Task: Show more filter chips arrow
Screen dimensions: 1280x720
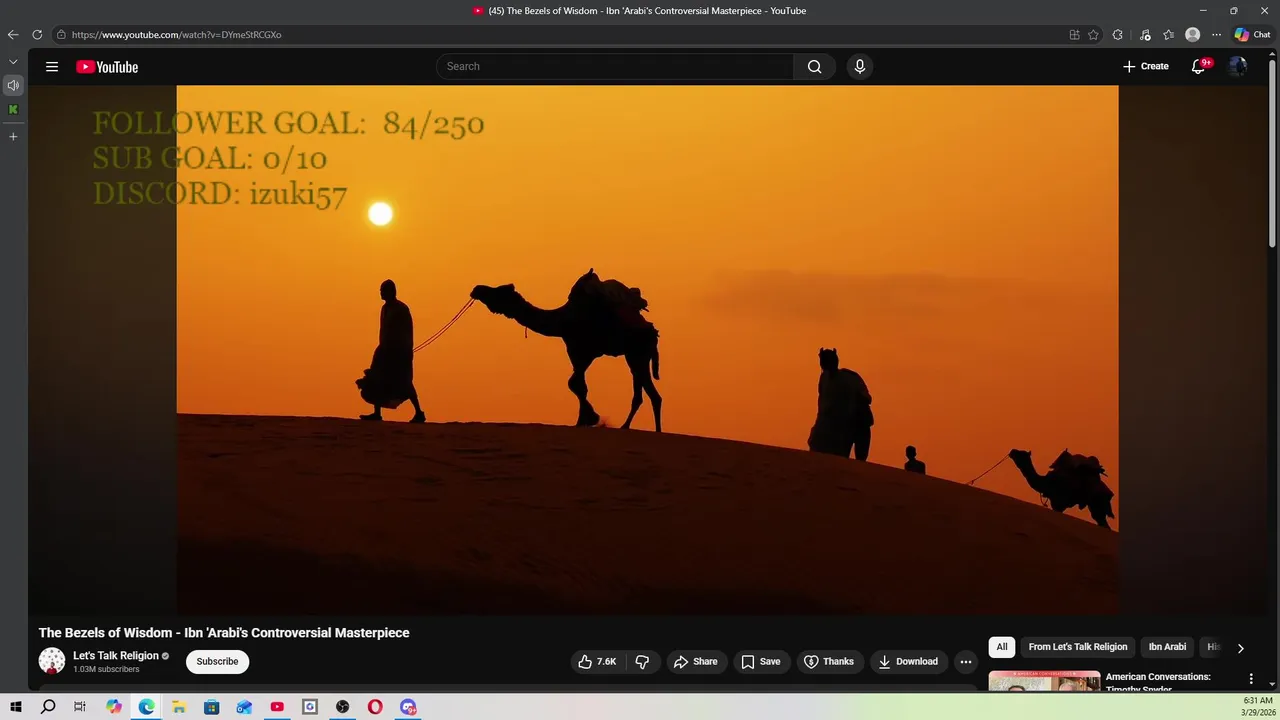Action: tap(1240, 648)
